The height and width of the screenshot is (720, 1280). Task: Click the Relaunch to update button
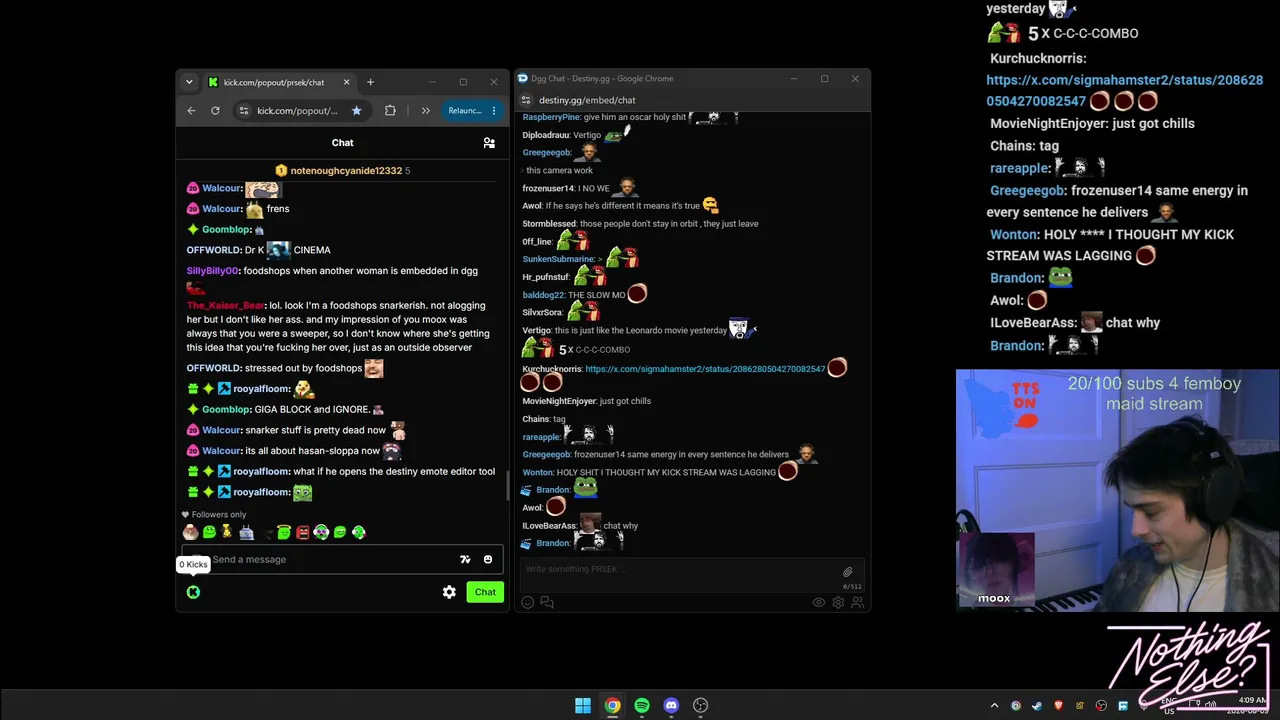pyautogui.click(x=465, y=110)
